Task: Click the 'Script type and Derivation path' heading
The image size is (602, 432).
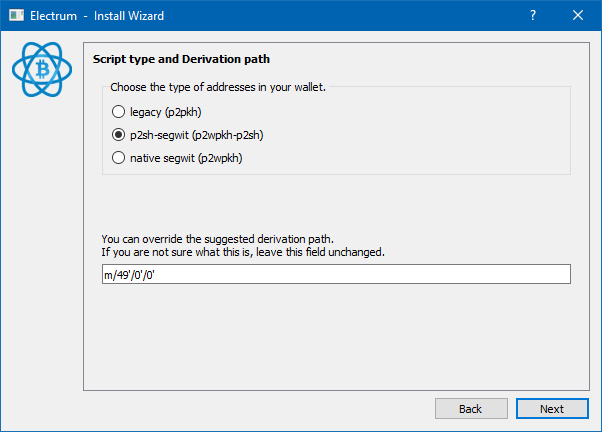Action: [x=181, y=59]
